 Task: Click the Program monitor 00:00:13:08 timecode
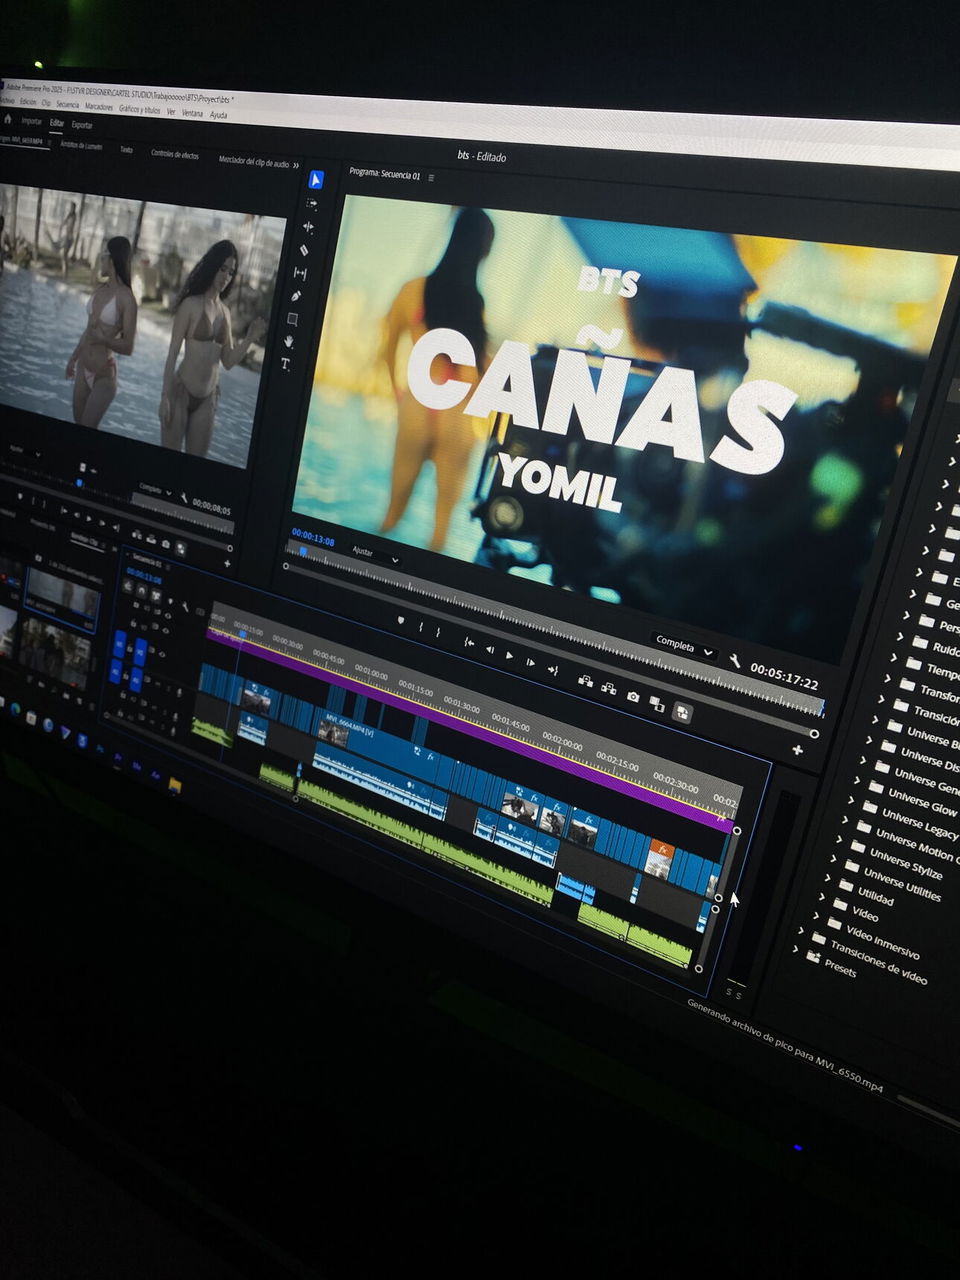click(x=313, y=539)
